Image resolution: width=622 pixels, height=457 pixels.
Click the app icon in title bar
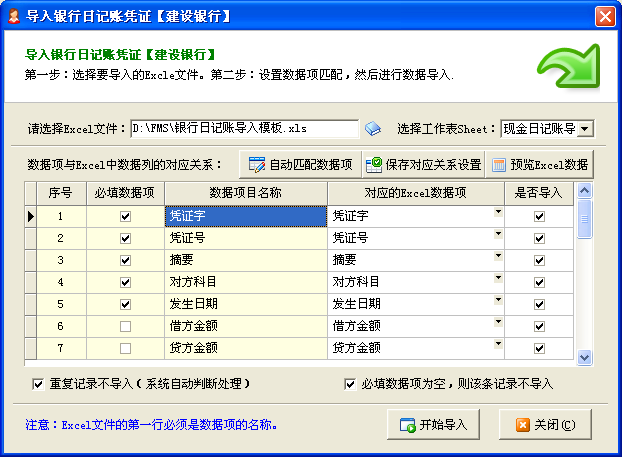(x=14, y=16)
